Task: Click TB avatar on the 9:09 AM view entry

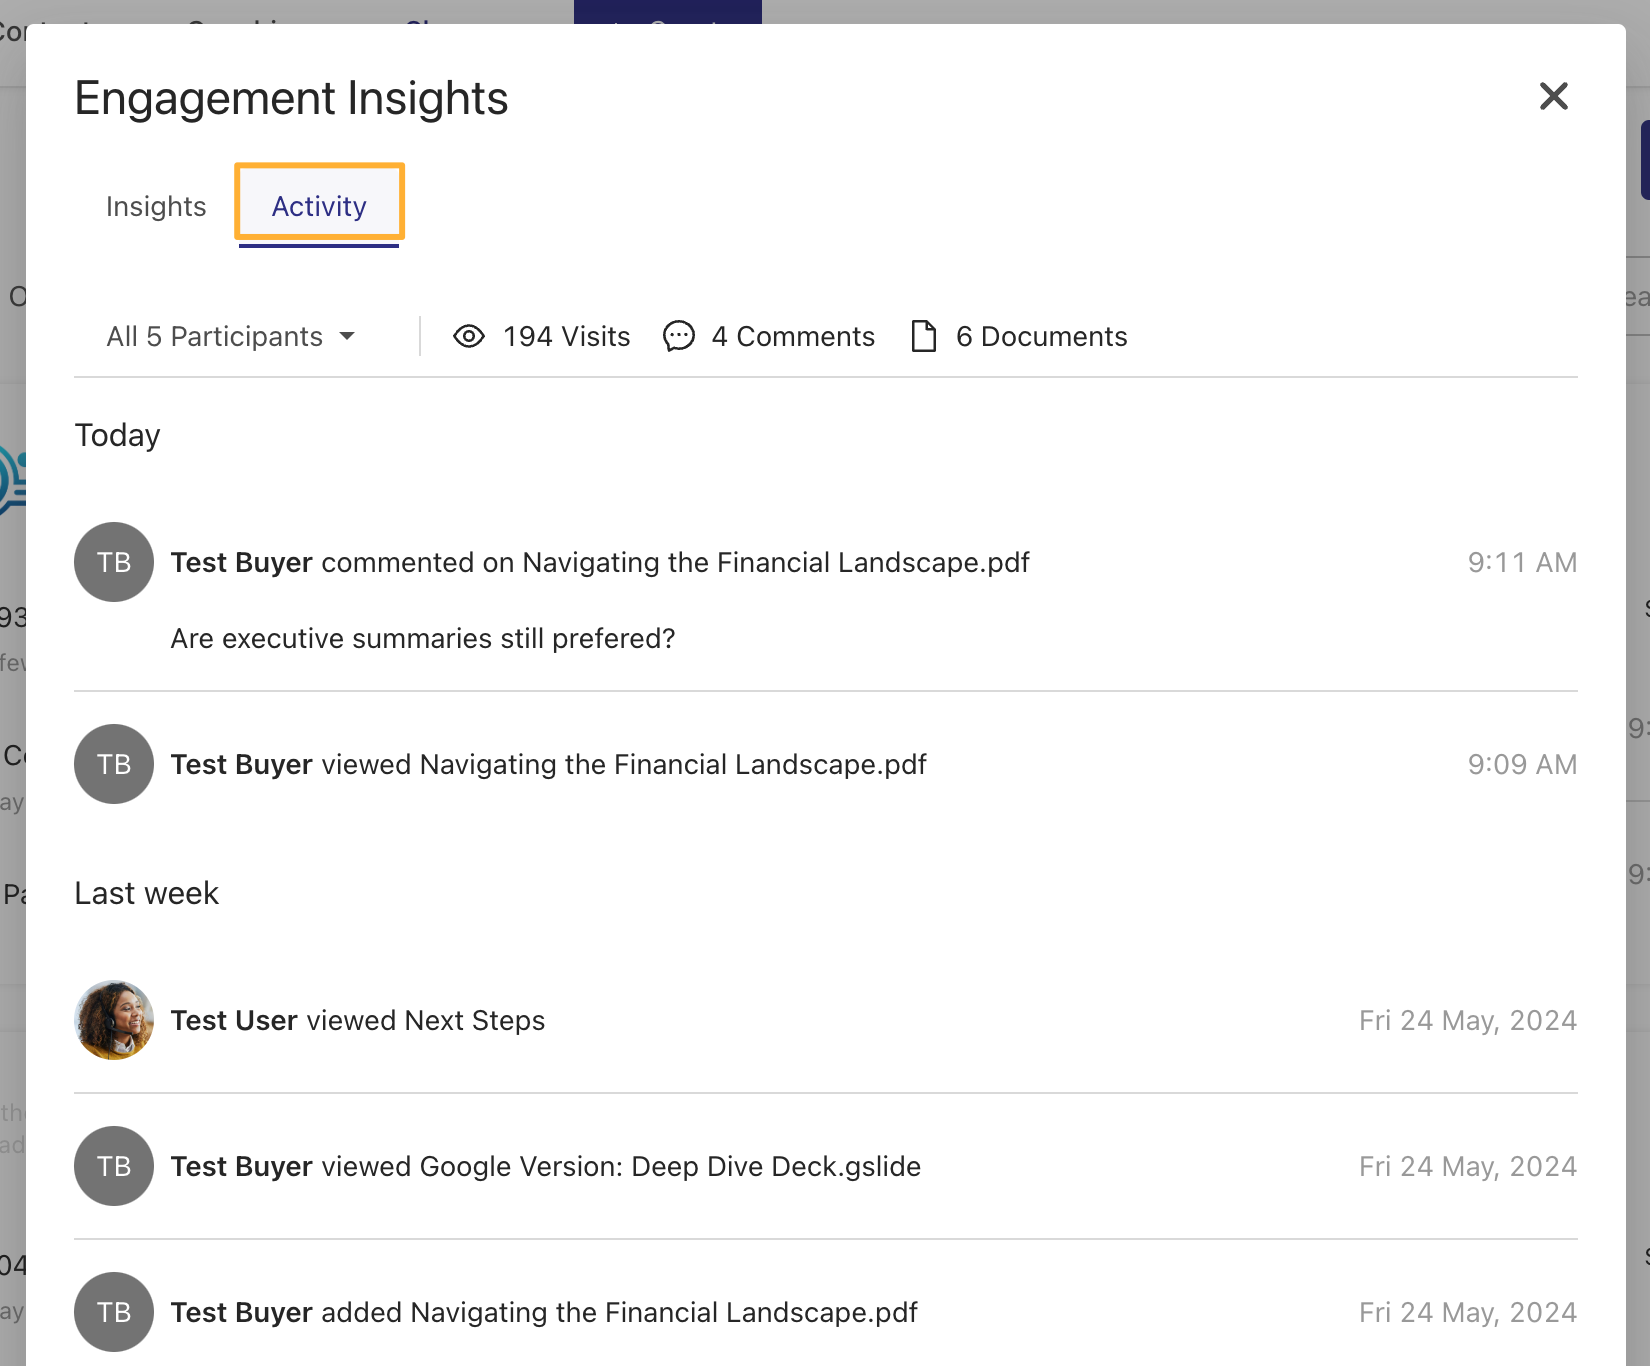Action: (114, 764)
